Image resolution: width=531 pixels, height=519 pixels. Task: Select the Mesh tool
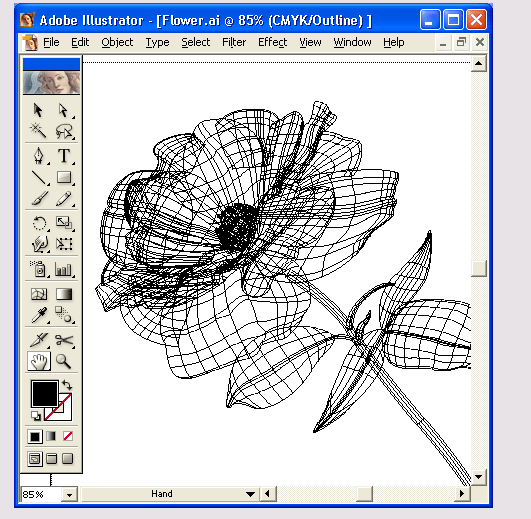coord(39,294)
